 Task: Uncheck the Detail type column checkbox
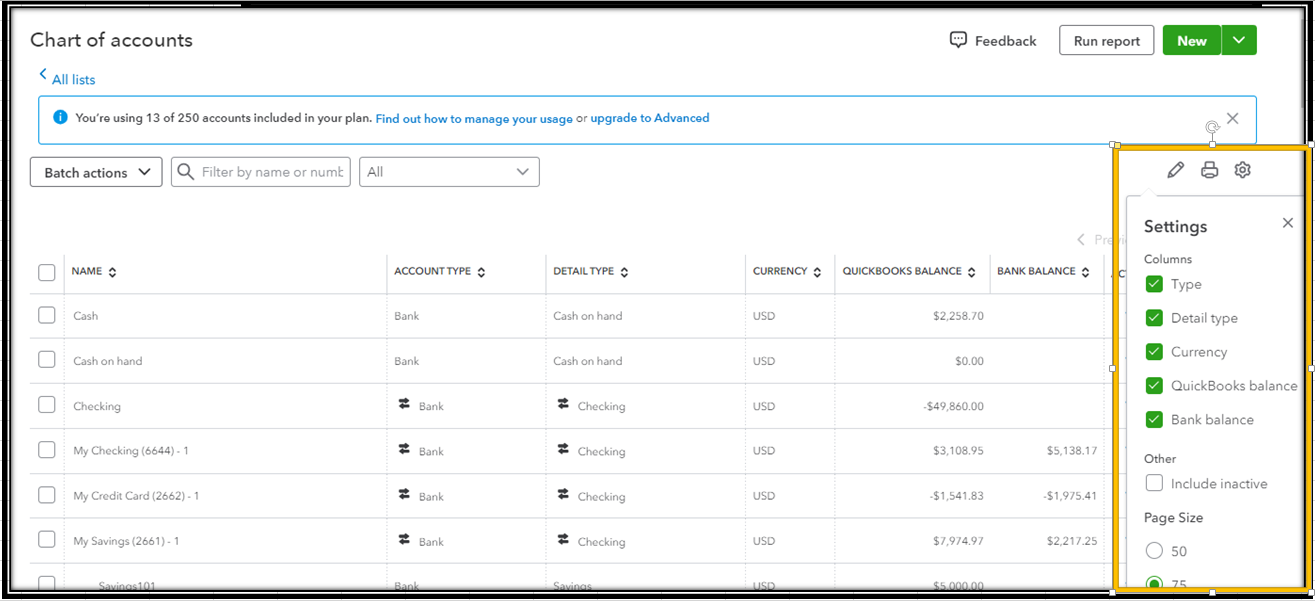pyautogui.click(x=1154, y=318)
